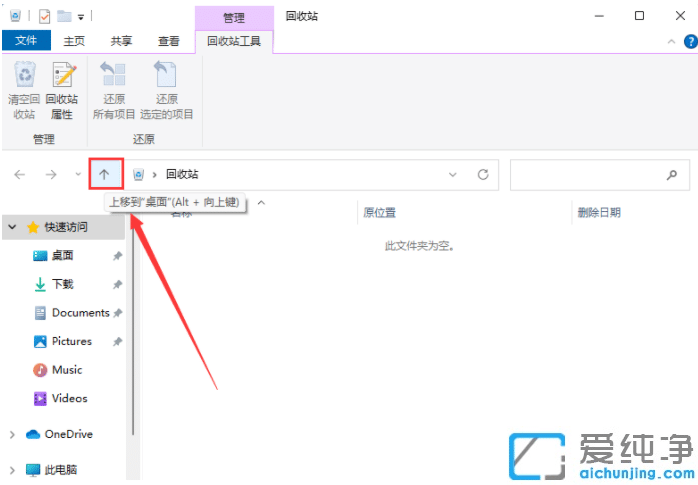Expand the This PC (此电脑) node
Viewport: 698px width, 485px height.
click(x=12, y=469)
